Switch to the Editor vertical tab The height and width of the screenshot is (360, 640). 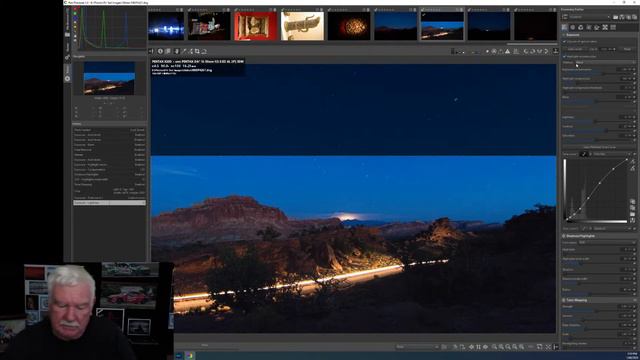click(x=67, y=73)
